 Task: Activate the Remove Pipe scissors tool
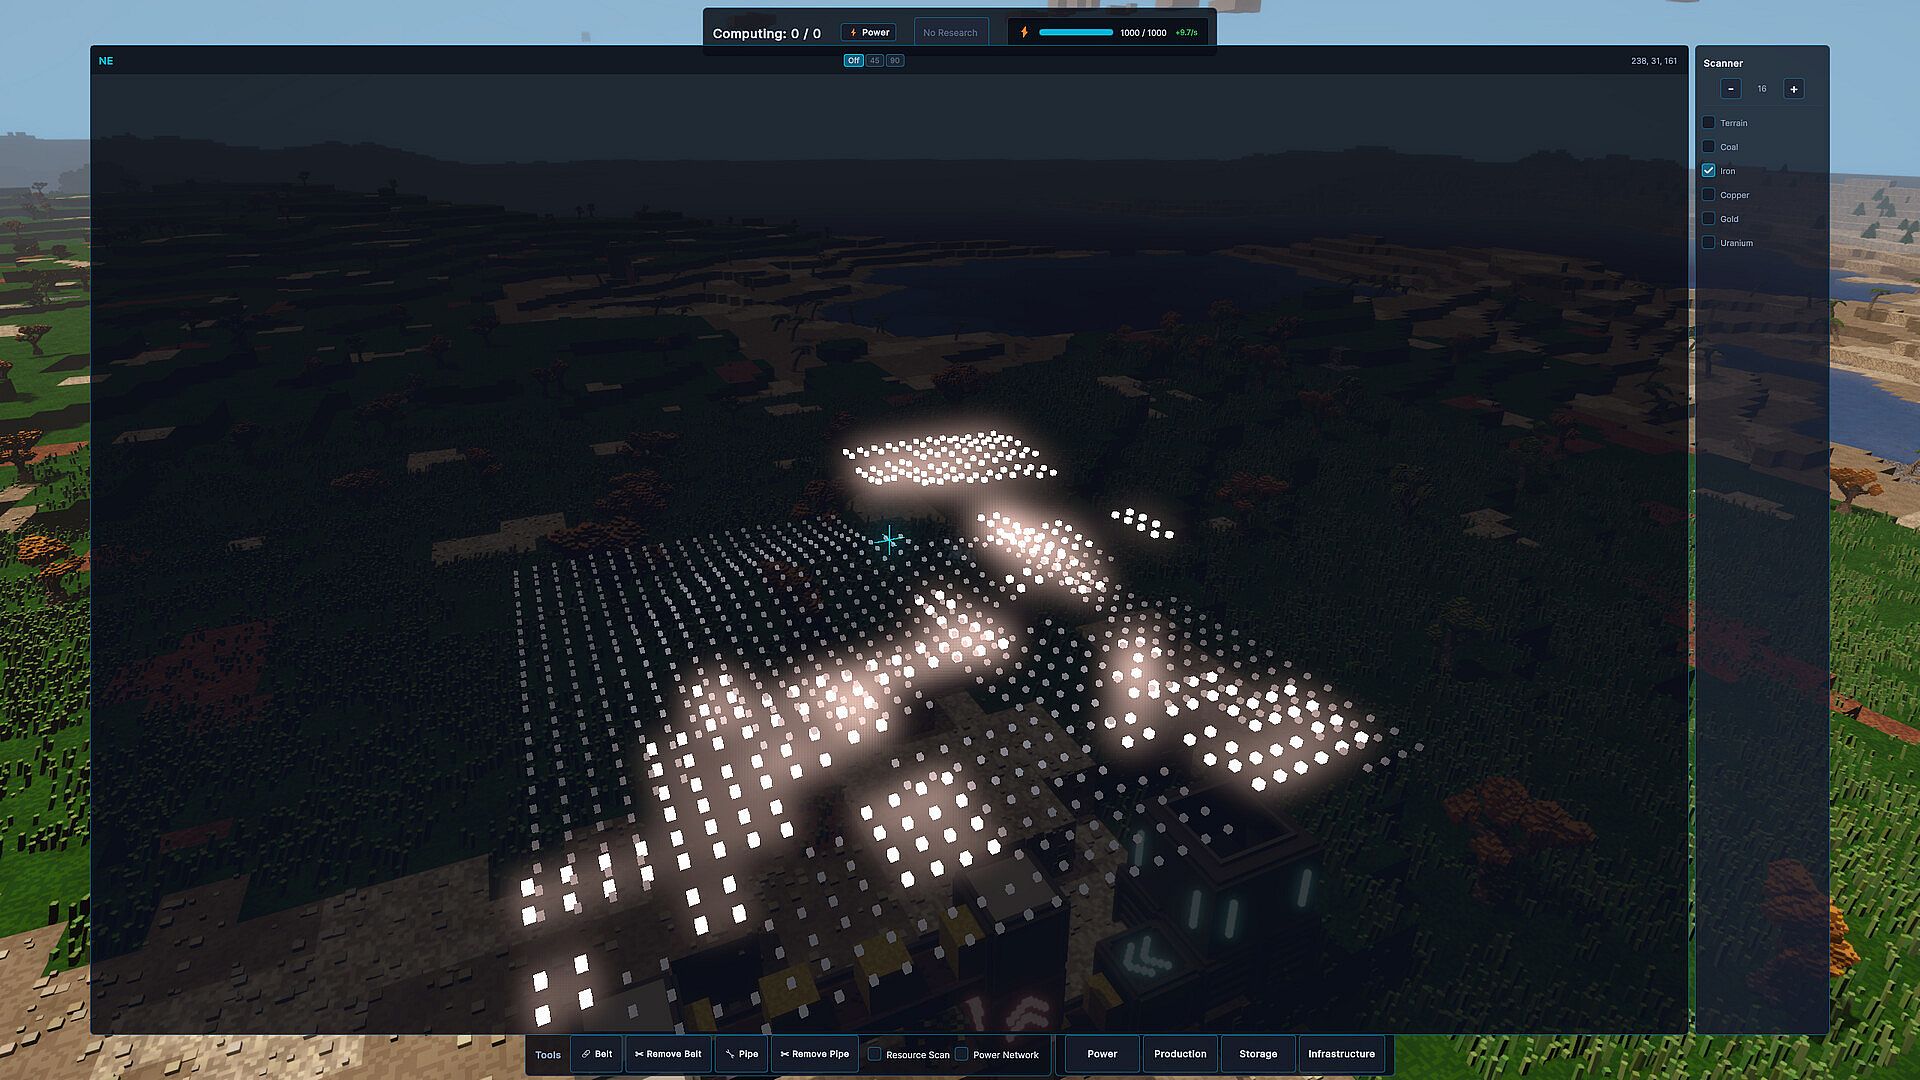point(814,1054)
